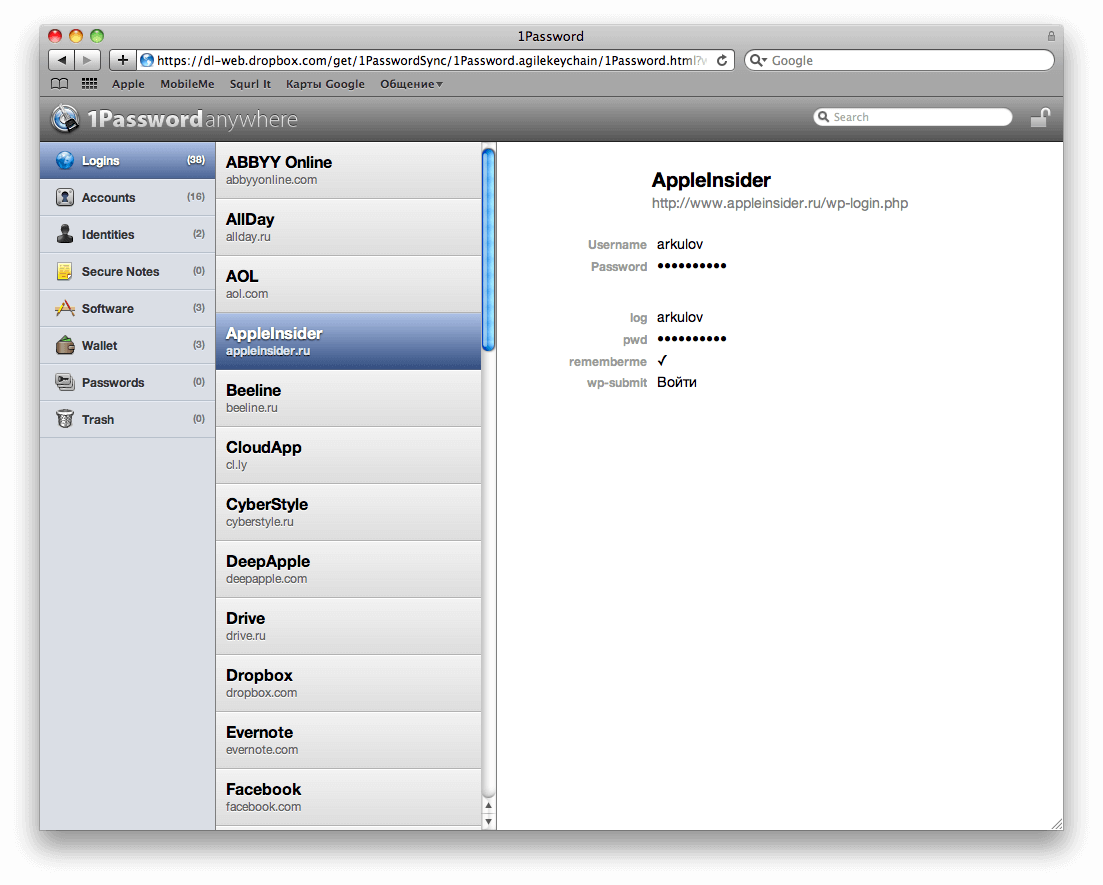The width and height of the screenshot is (1103, 885).
Task: Select the DeepApple login entry
Action: click(x=348, y=569)
